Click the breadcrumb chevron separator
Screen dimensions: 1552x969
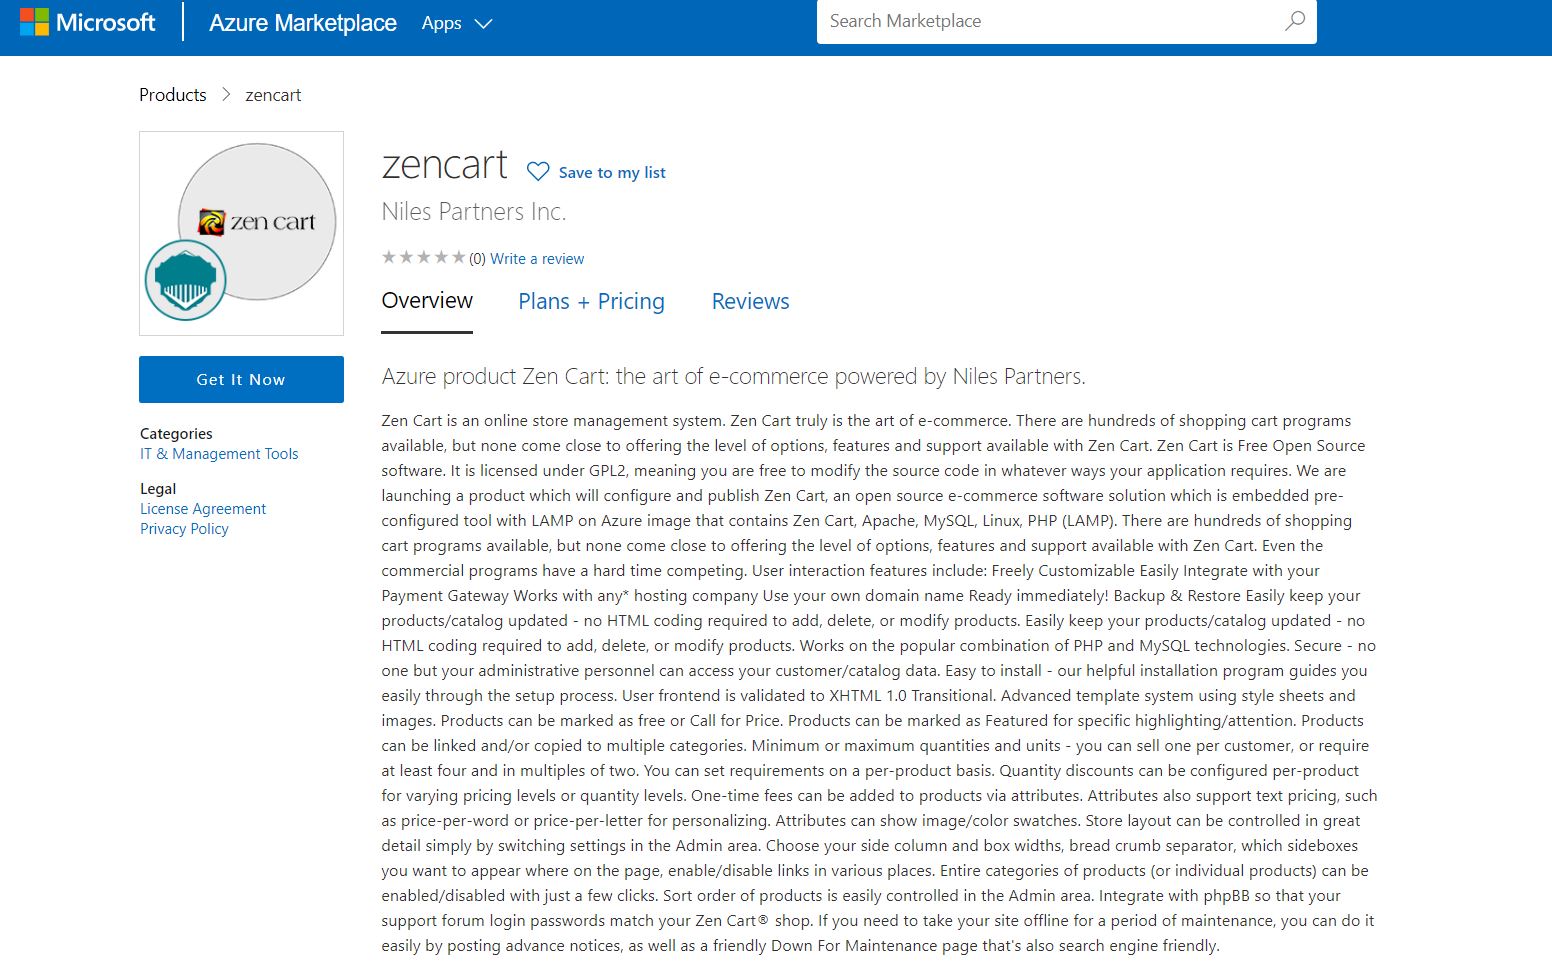226,95
